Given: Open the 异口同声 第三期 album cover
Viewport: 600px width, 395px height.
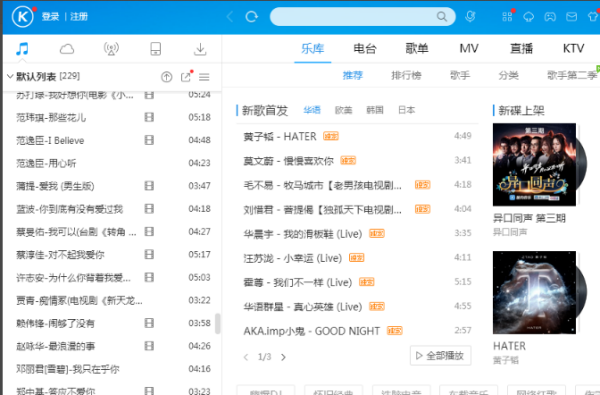Looking at the screenshot, I should point(534,165).
